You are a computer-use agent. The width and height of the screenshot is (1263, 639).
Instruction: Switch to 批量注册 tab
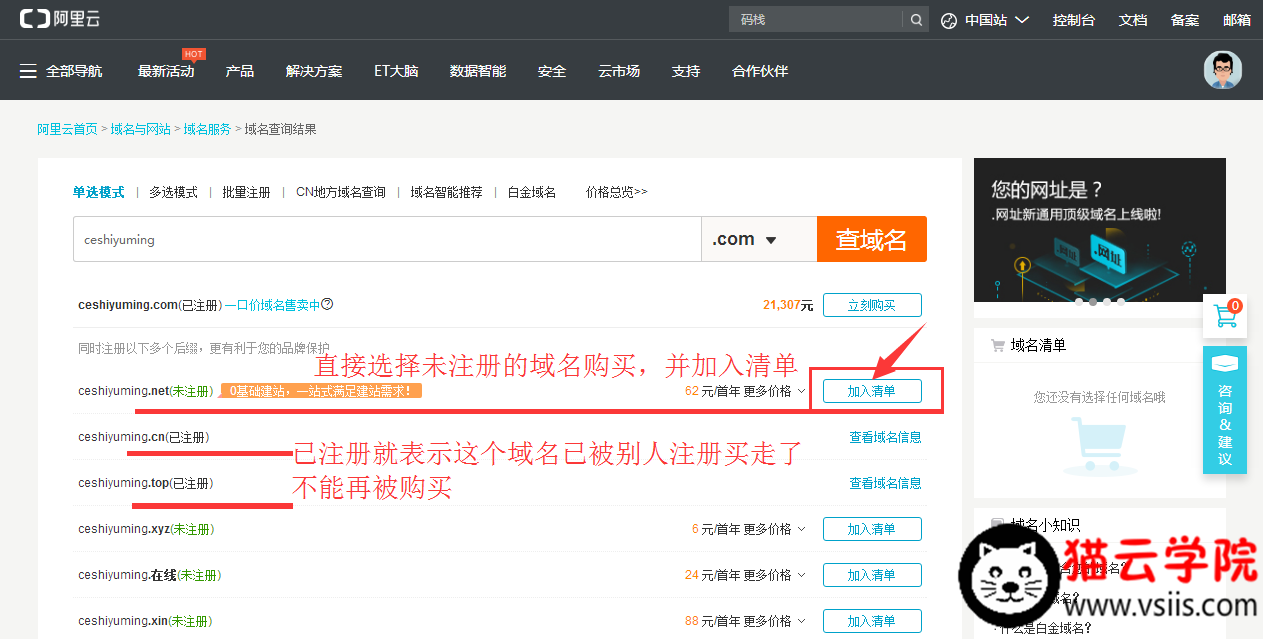click(x=247, y=192)
